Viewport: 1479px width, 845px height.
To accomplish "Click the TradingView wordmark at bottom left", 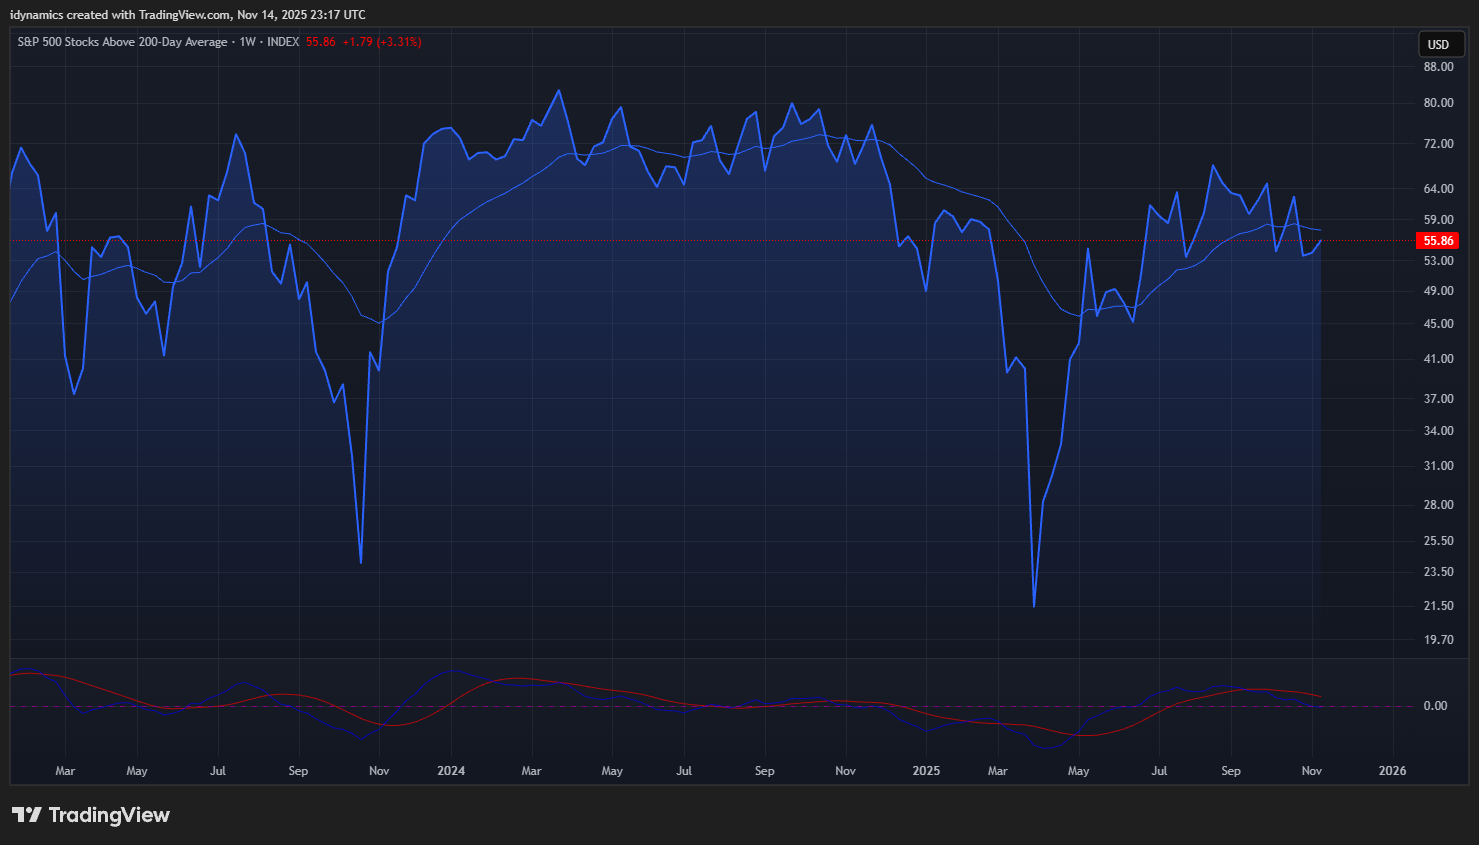I will pyautogui.click(x=109, y=815).
